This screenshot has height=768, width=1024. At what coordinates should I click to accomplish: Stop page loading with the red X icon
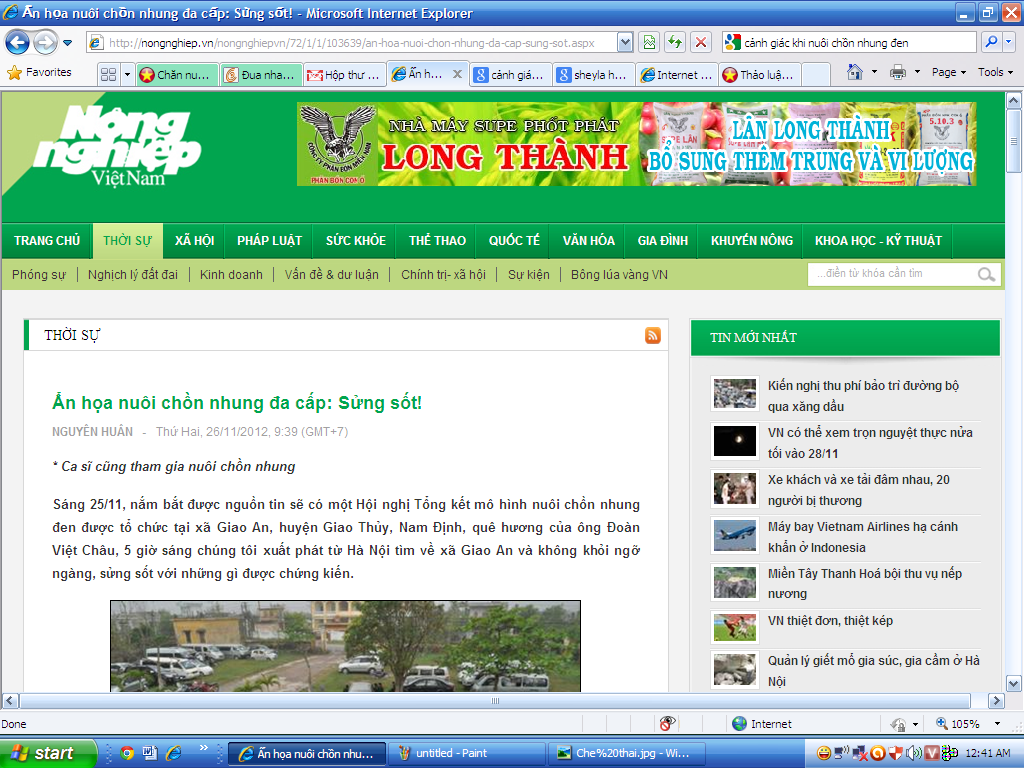point(701,42)
